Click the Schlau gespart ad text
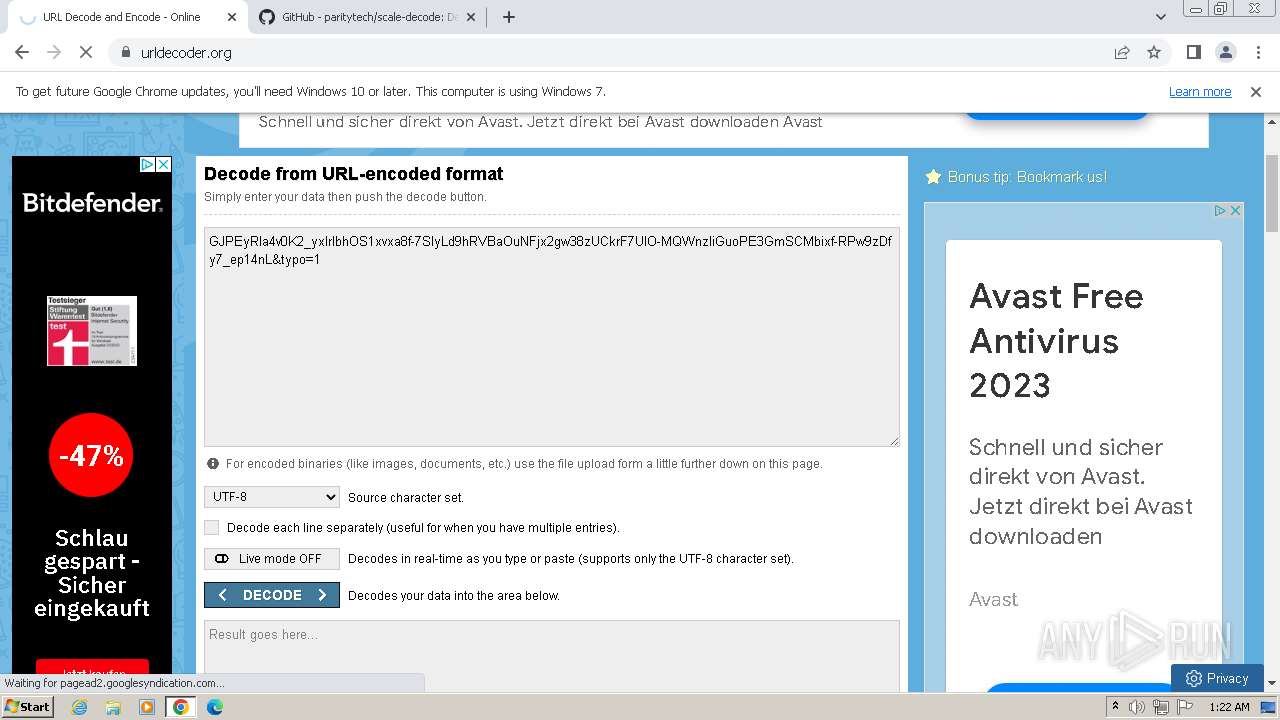This screenshot has width=1280, height=720. 92,573
